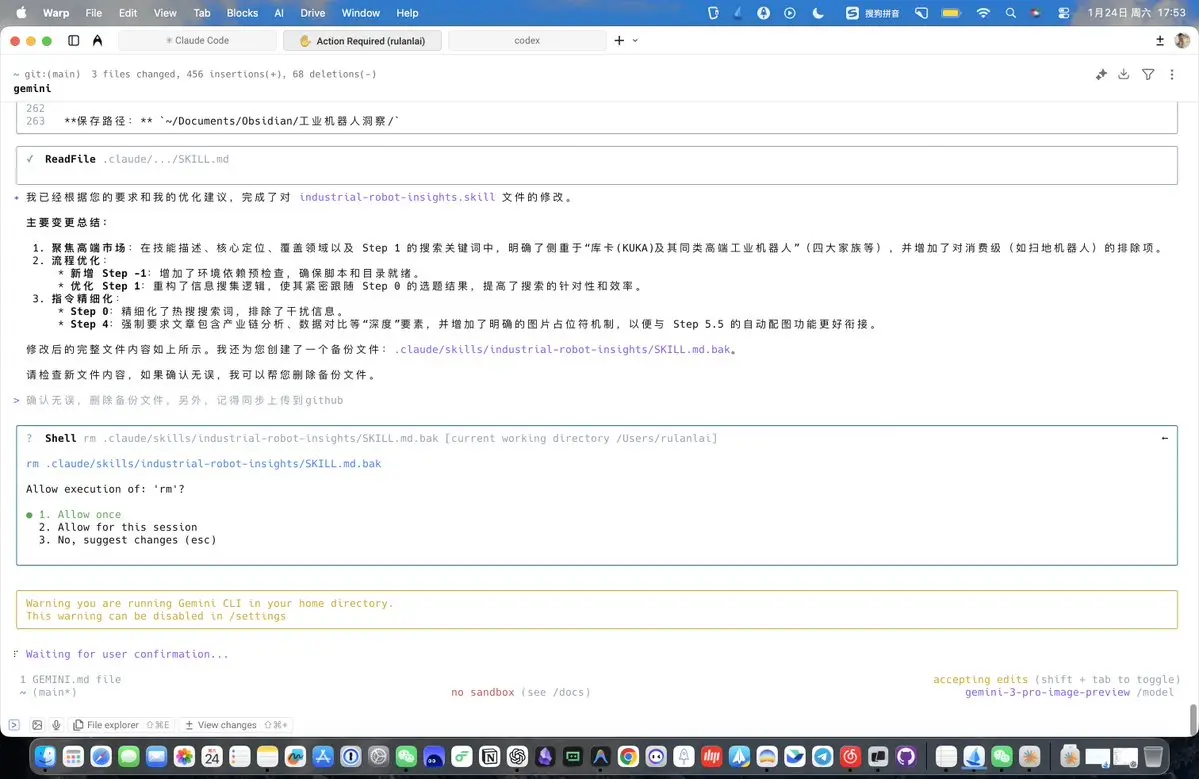Screen dimensions: 1199x779
Task: Attach image using picture icon
Action: point(37,725)
